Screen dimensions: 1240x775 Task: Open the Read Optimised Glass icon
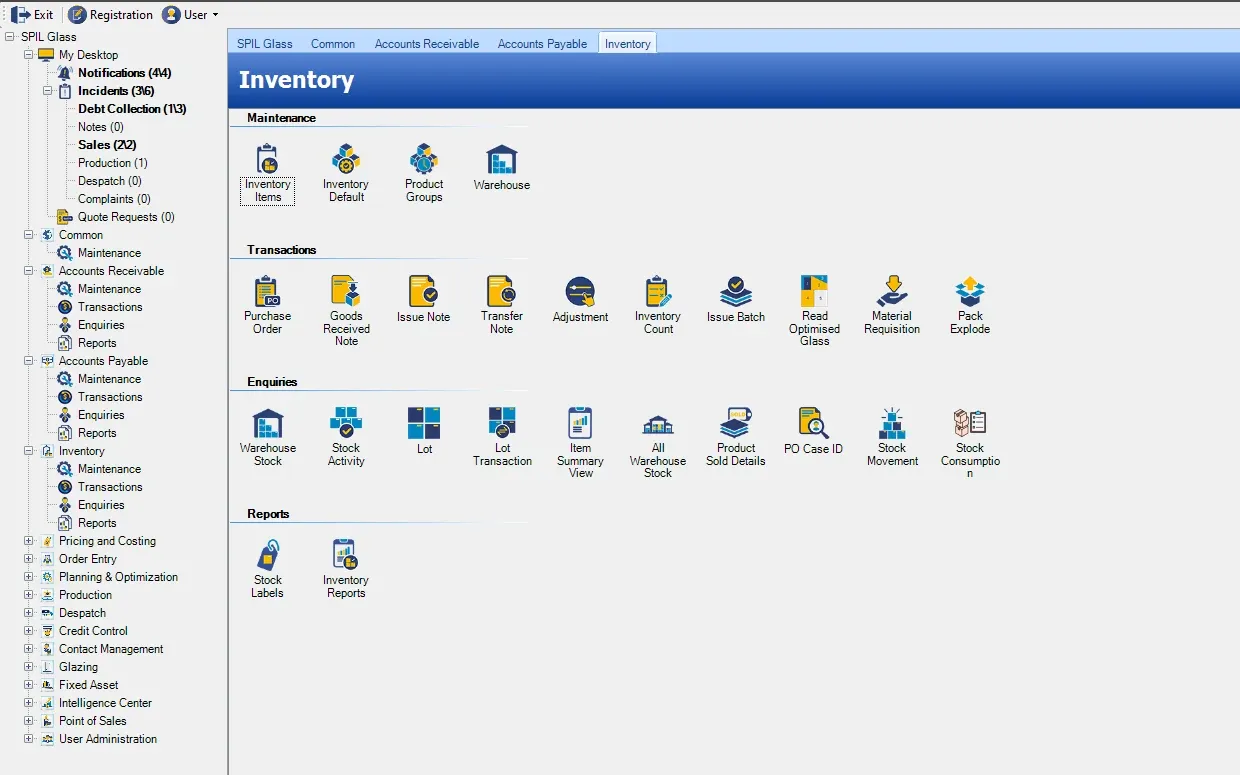point(814,310)
